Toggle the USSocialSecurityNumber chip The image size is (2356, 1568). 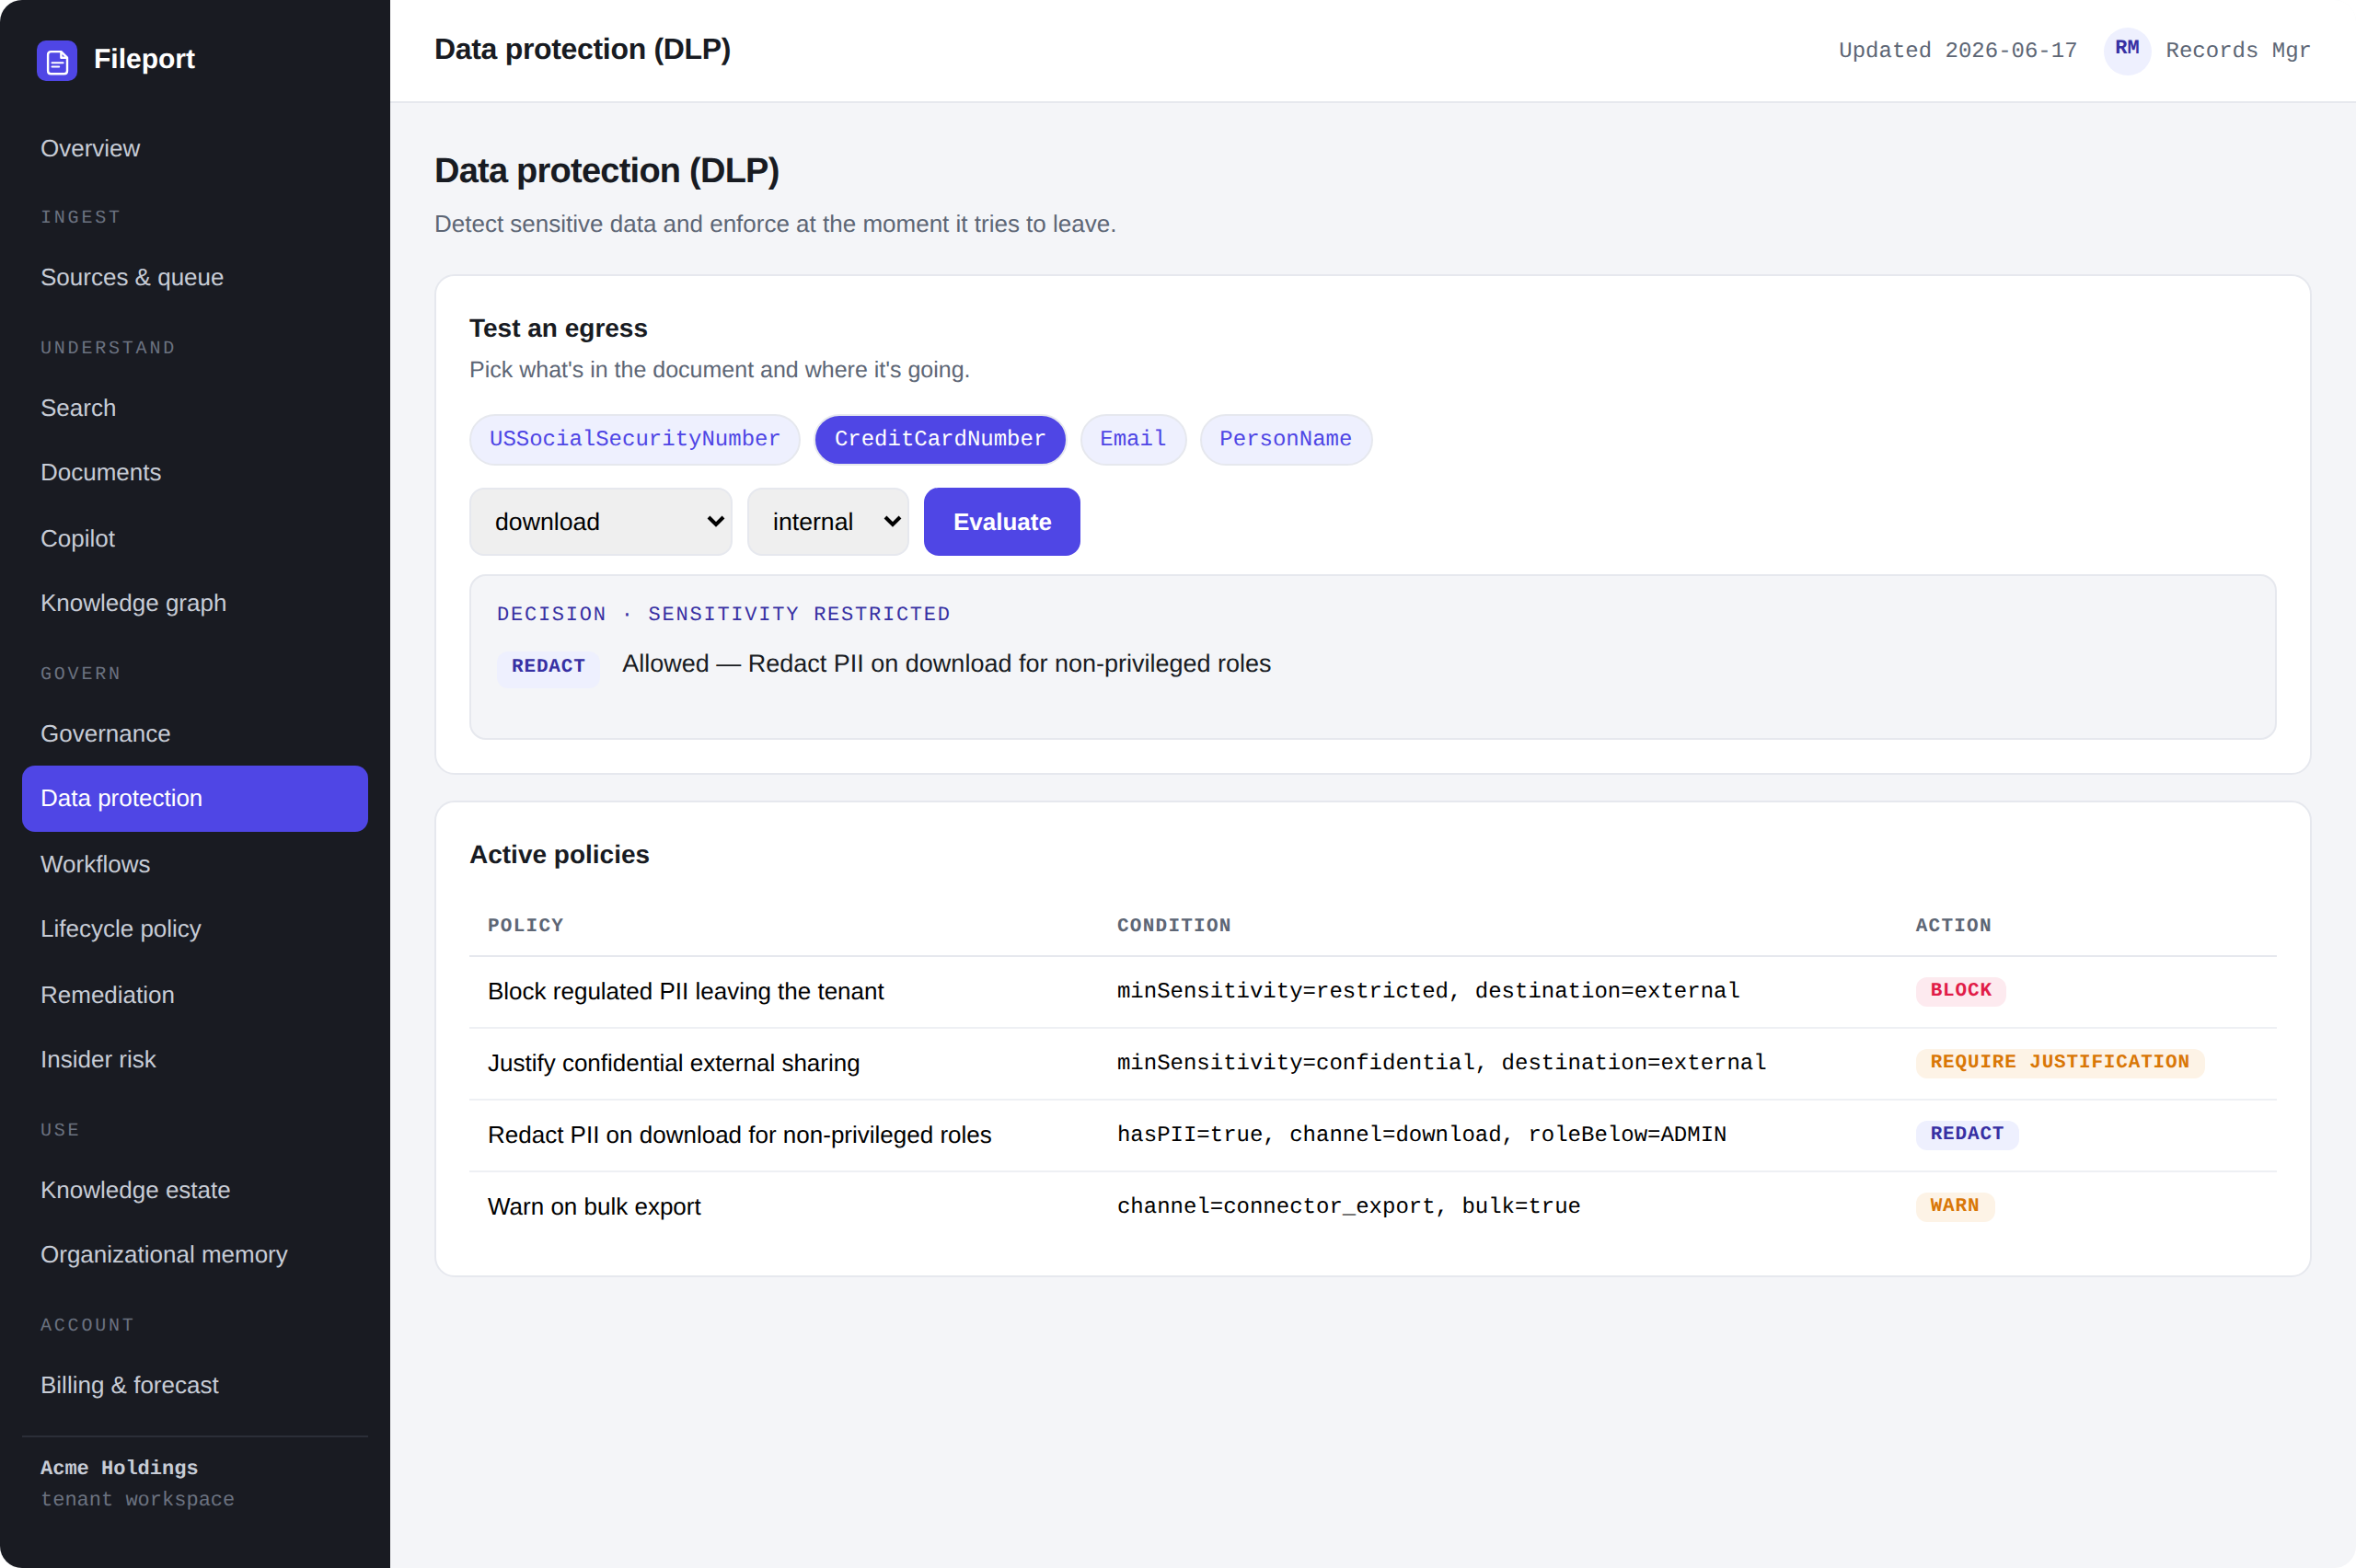[x=634, y=439]
